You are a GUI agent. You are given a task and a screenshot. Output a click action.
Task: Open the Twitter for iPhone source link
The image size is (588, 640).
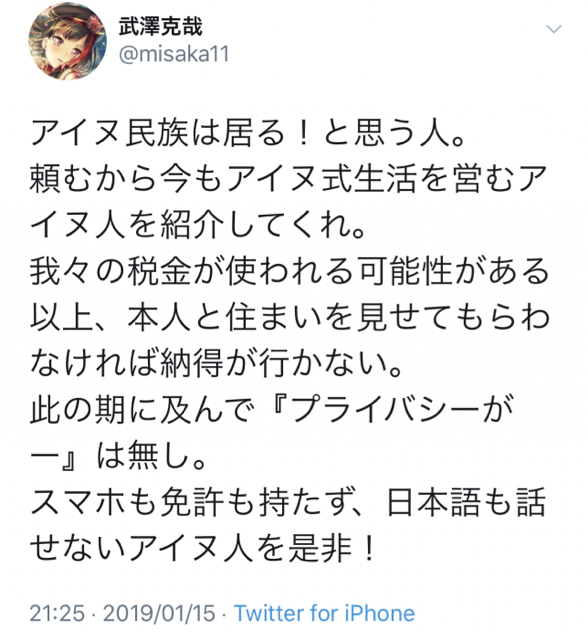pos(324,613)
